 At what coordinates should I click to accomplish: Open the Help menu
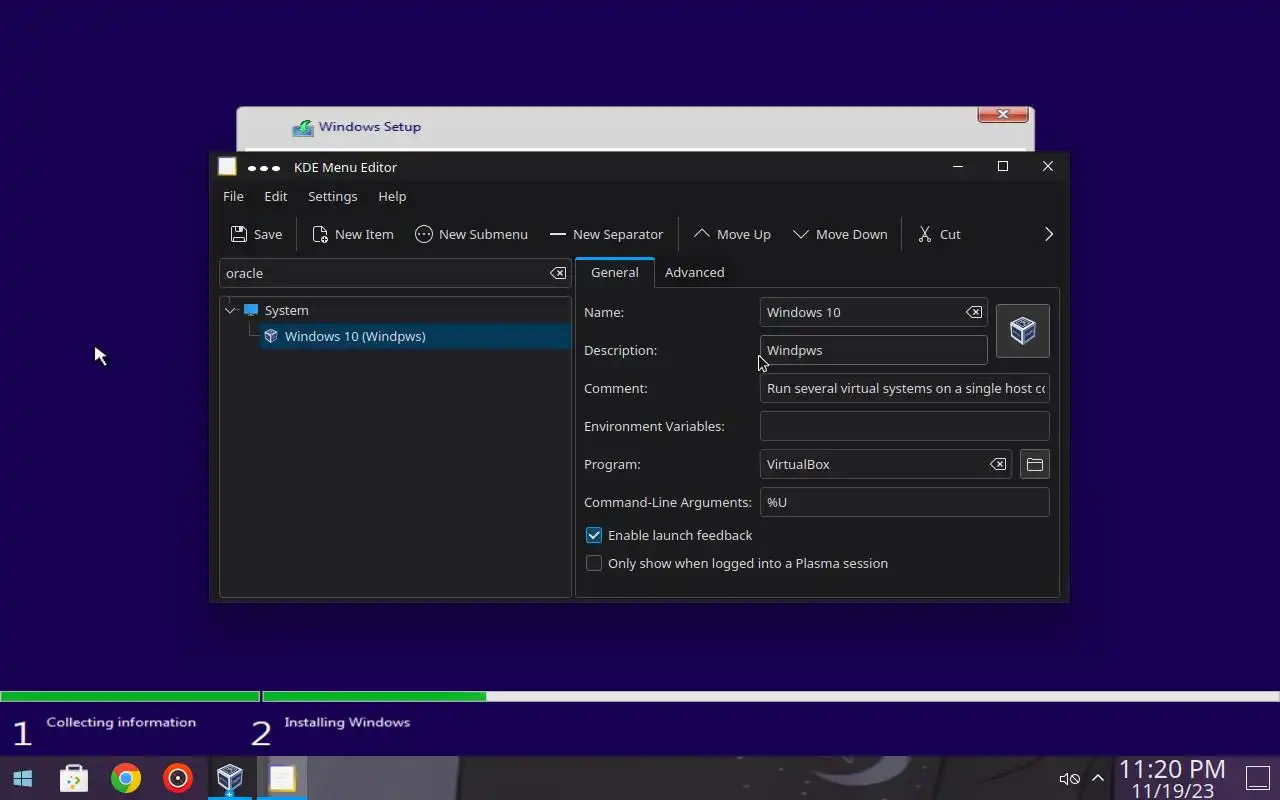392,196
